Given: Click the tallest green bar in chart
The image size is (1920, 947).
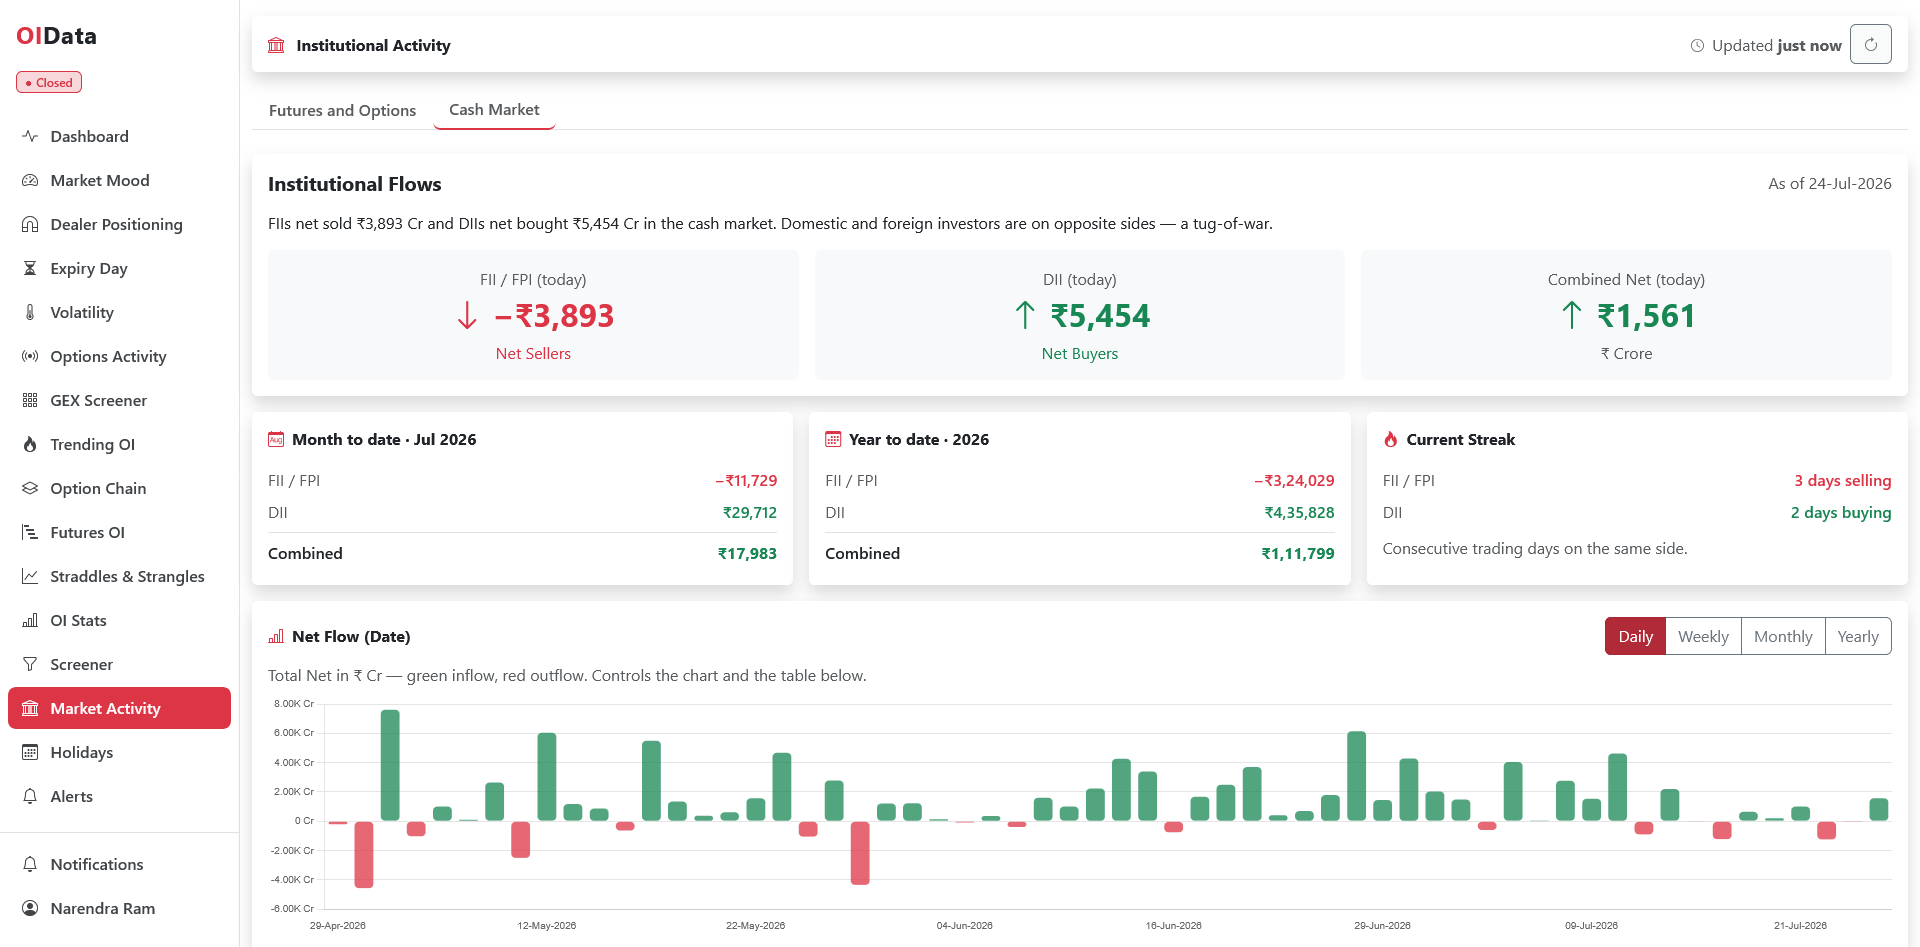Looking at the screenshot, I should tap(390, 765).
